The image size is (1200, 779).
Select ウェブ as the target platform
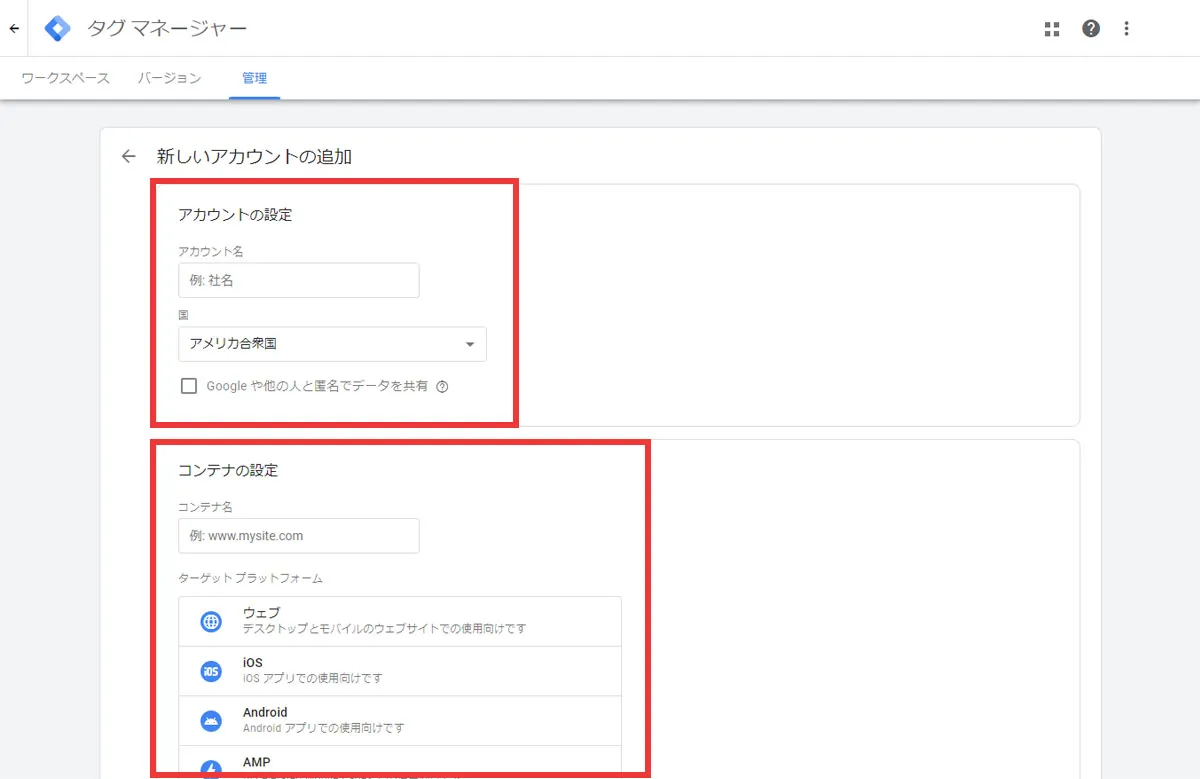[x=400, y=621]
